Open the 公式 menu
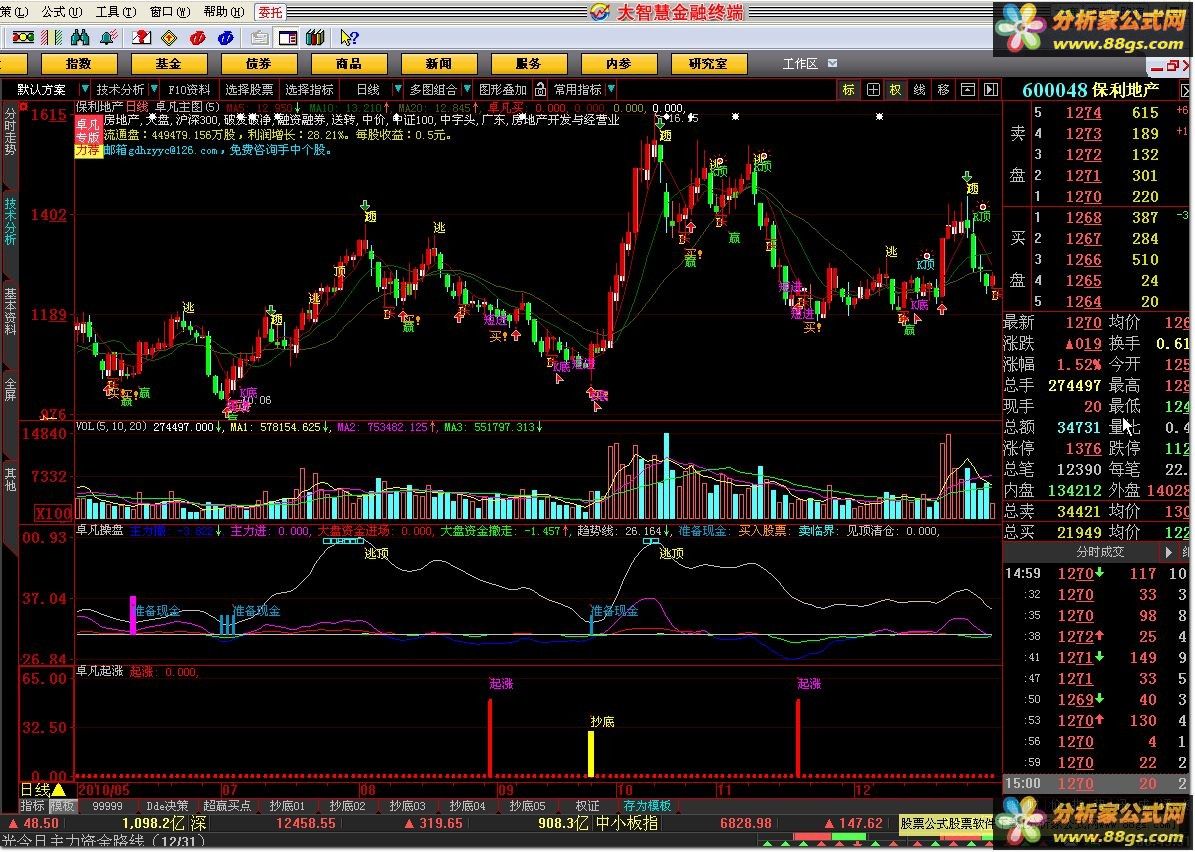 (x=62, y=12)
